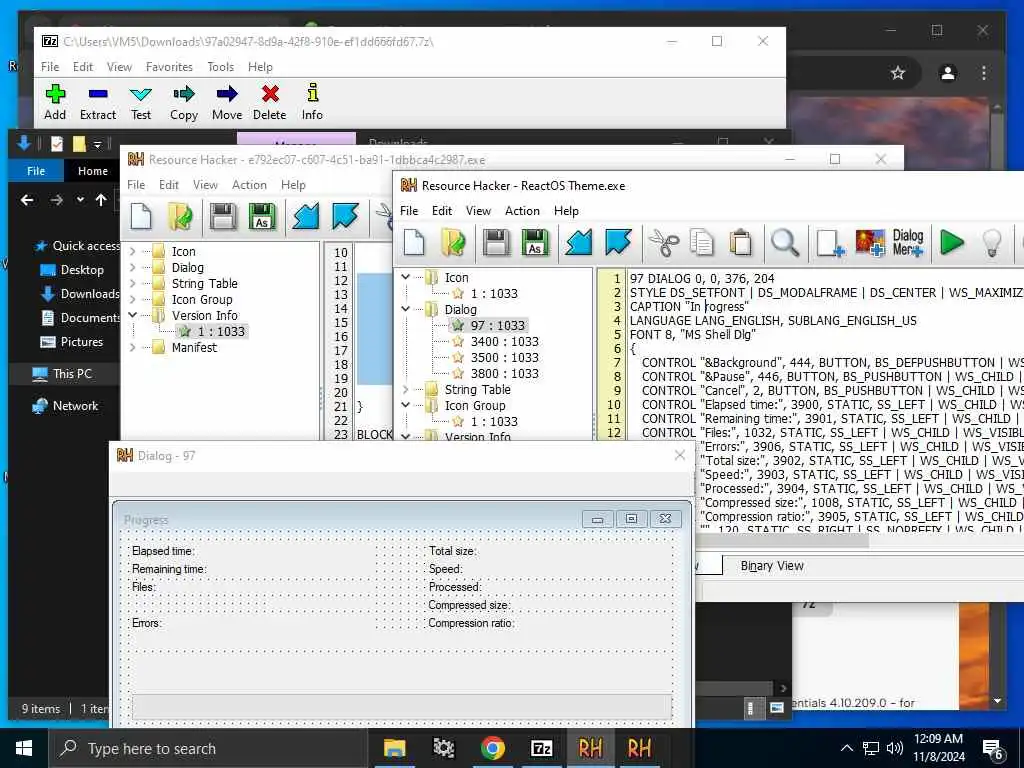Open Tools menu in 7-Zip
The height and width of the screenshot is (768, 1024).
(x=220, y=67)
